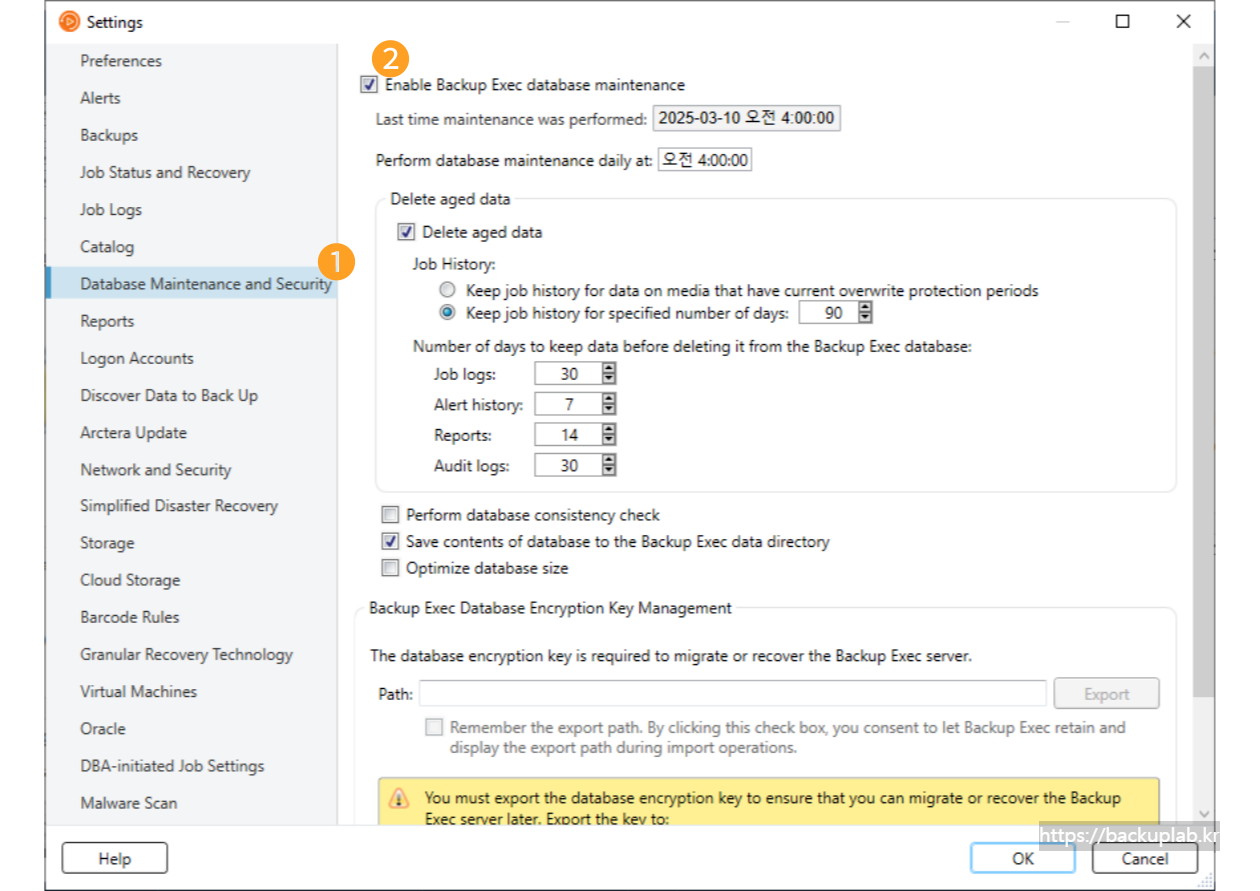The width and height of the screenshot is (1260, 891).
Task: Click the Job logs days field
Action: point(568,374)
